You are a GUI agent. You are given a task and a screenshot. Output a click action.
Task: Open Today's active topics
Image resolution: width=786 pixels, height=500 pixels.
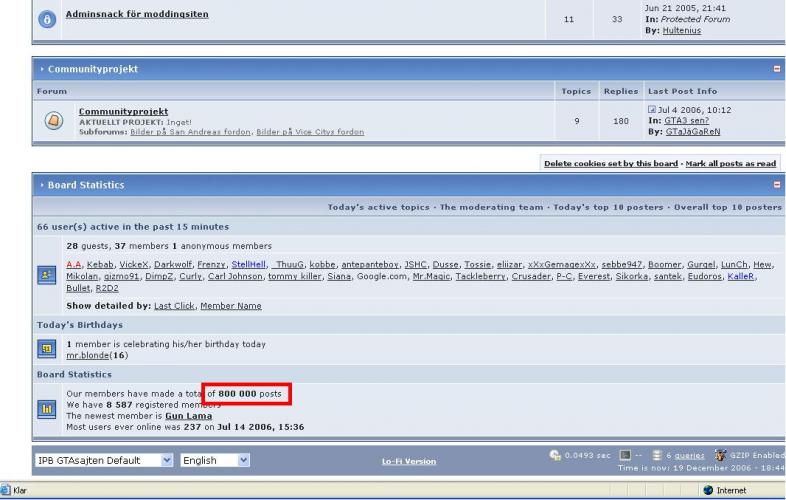(380, 207)
